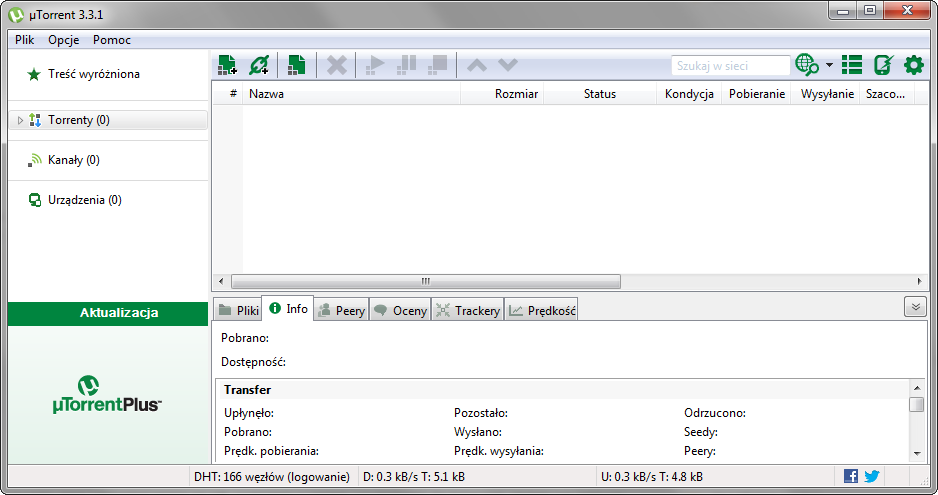Click Add Torrent from URL icon
The height and width of the screenshot is (495, 938).
[259, 65]
